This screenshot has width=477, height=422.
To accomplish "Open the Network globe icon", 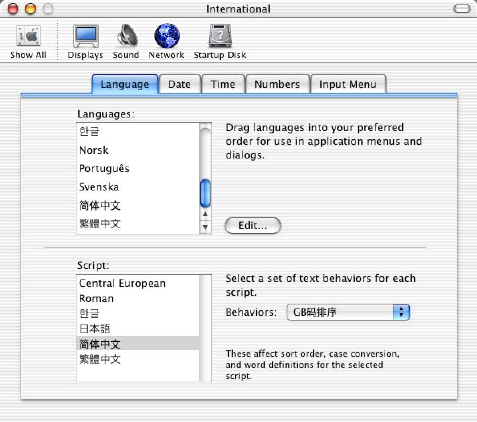I will 167,35.
